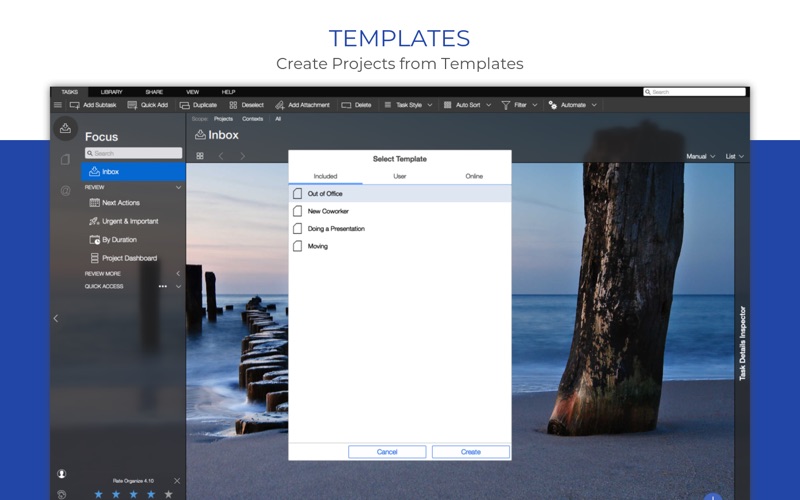
Task: Open the VIEW menu tab
Action: tap(192, 92)
